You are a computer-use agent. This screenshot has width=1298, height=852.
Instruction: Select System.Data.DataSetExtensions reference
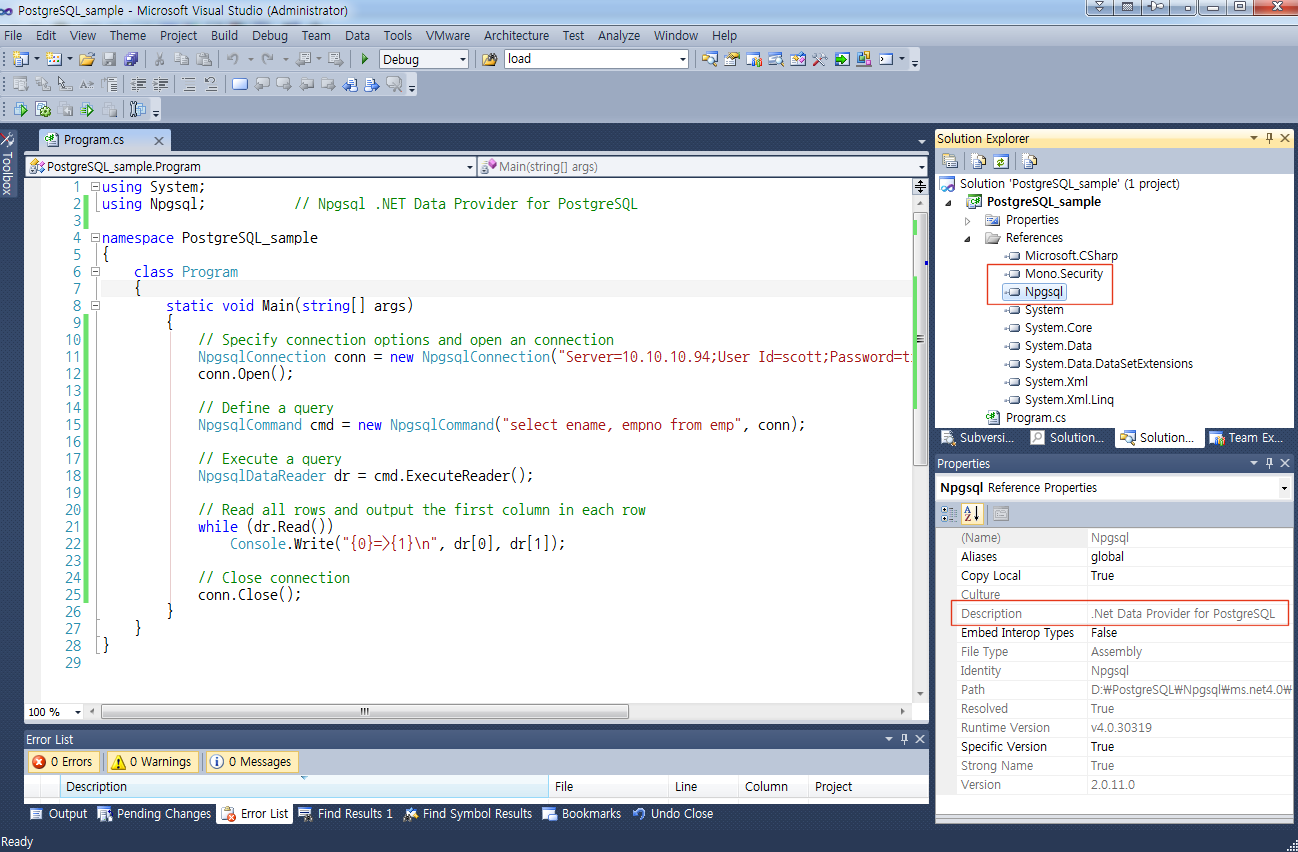(1108, 364)
